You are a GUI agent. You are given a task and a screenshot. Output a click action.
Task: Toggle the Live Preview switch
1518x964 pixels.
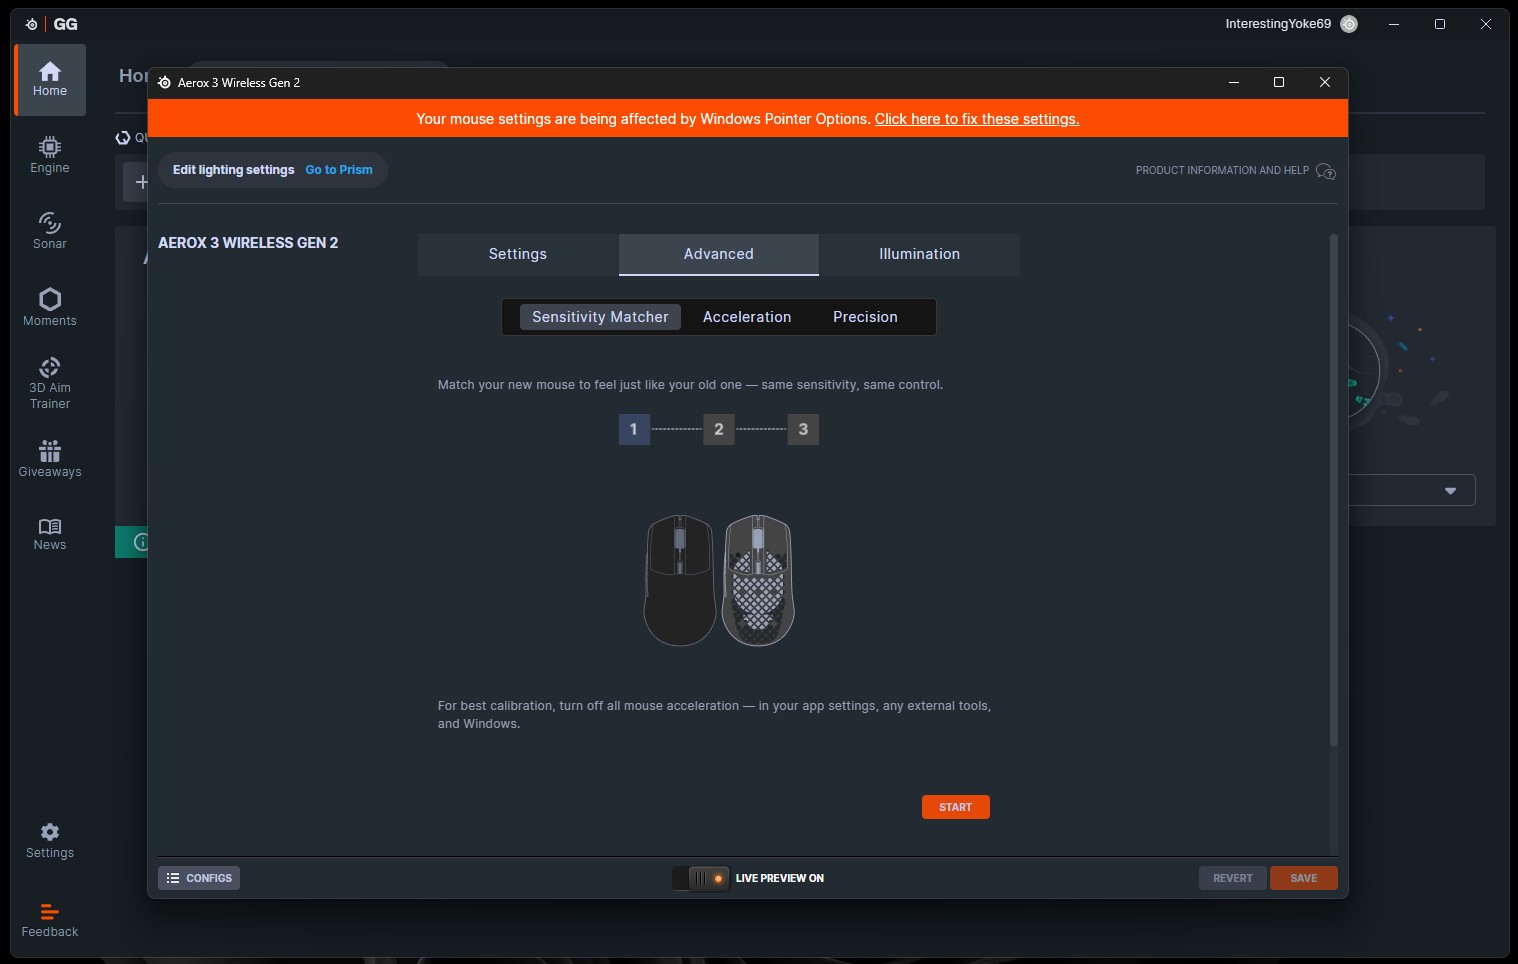pos(701,878)
